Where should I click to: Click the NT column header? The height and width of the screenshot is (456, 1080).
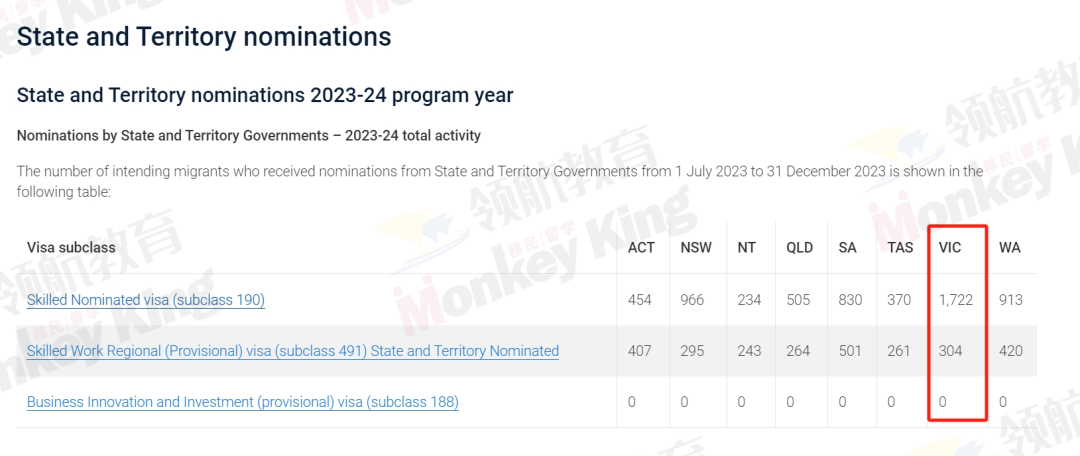point(747,248)
